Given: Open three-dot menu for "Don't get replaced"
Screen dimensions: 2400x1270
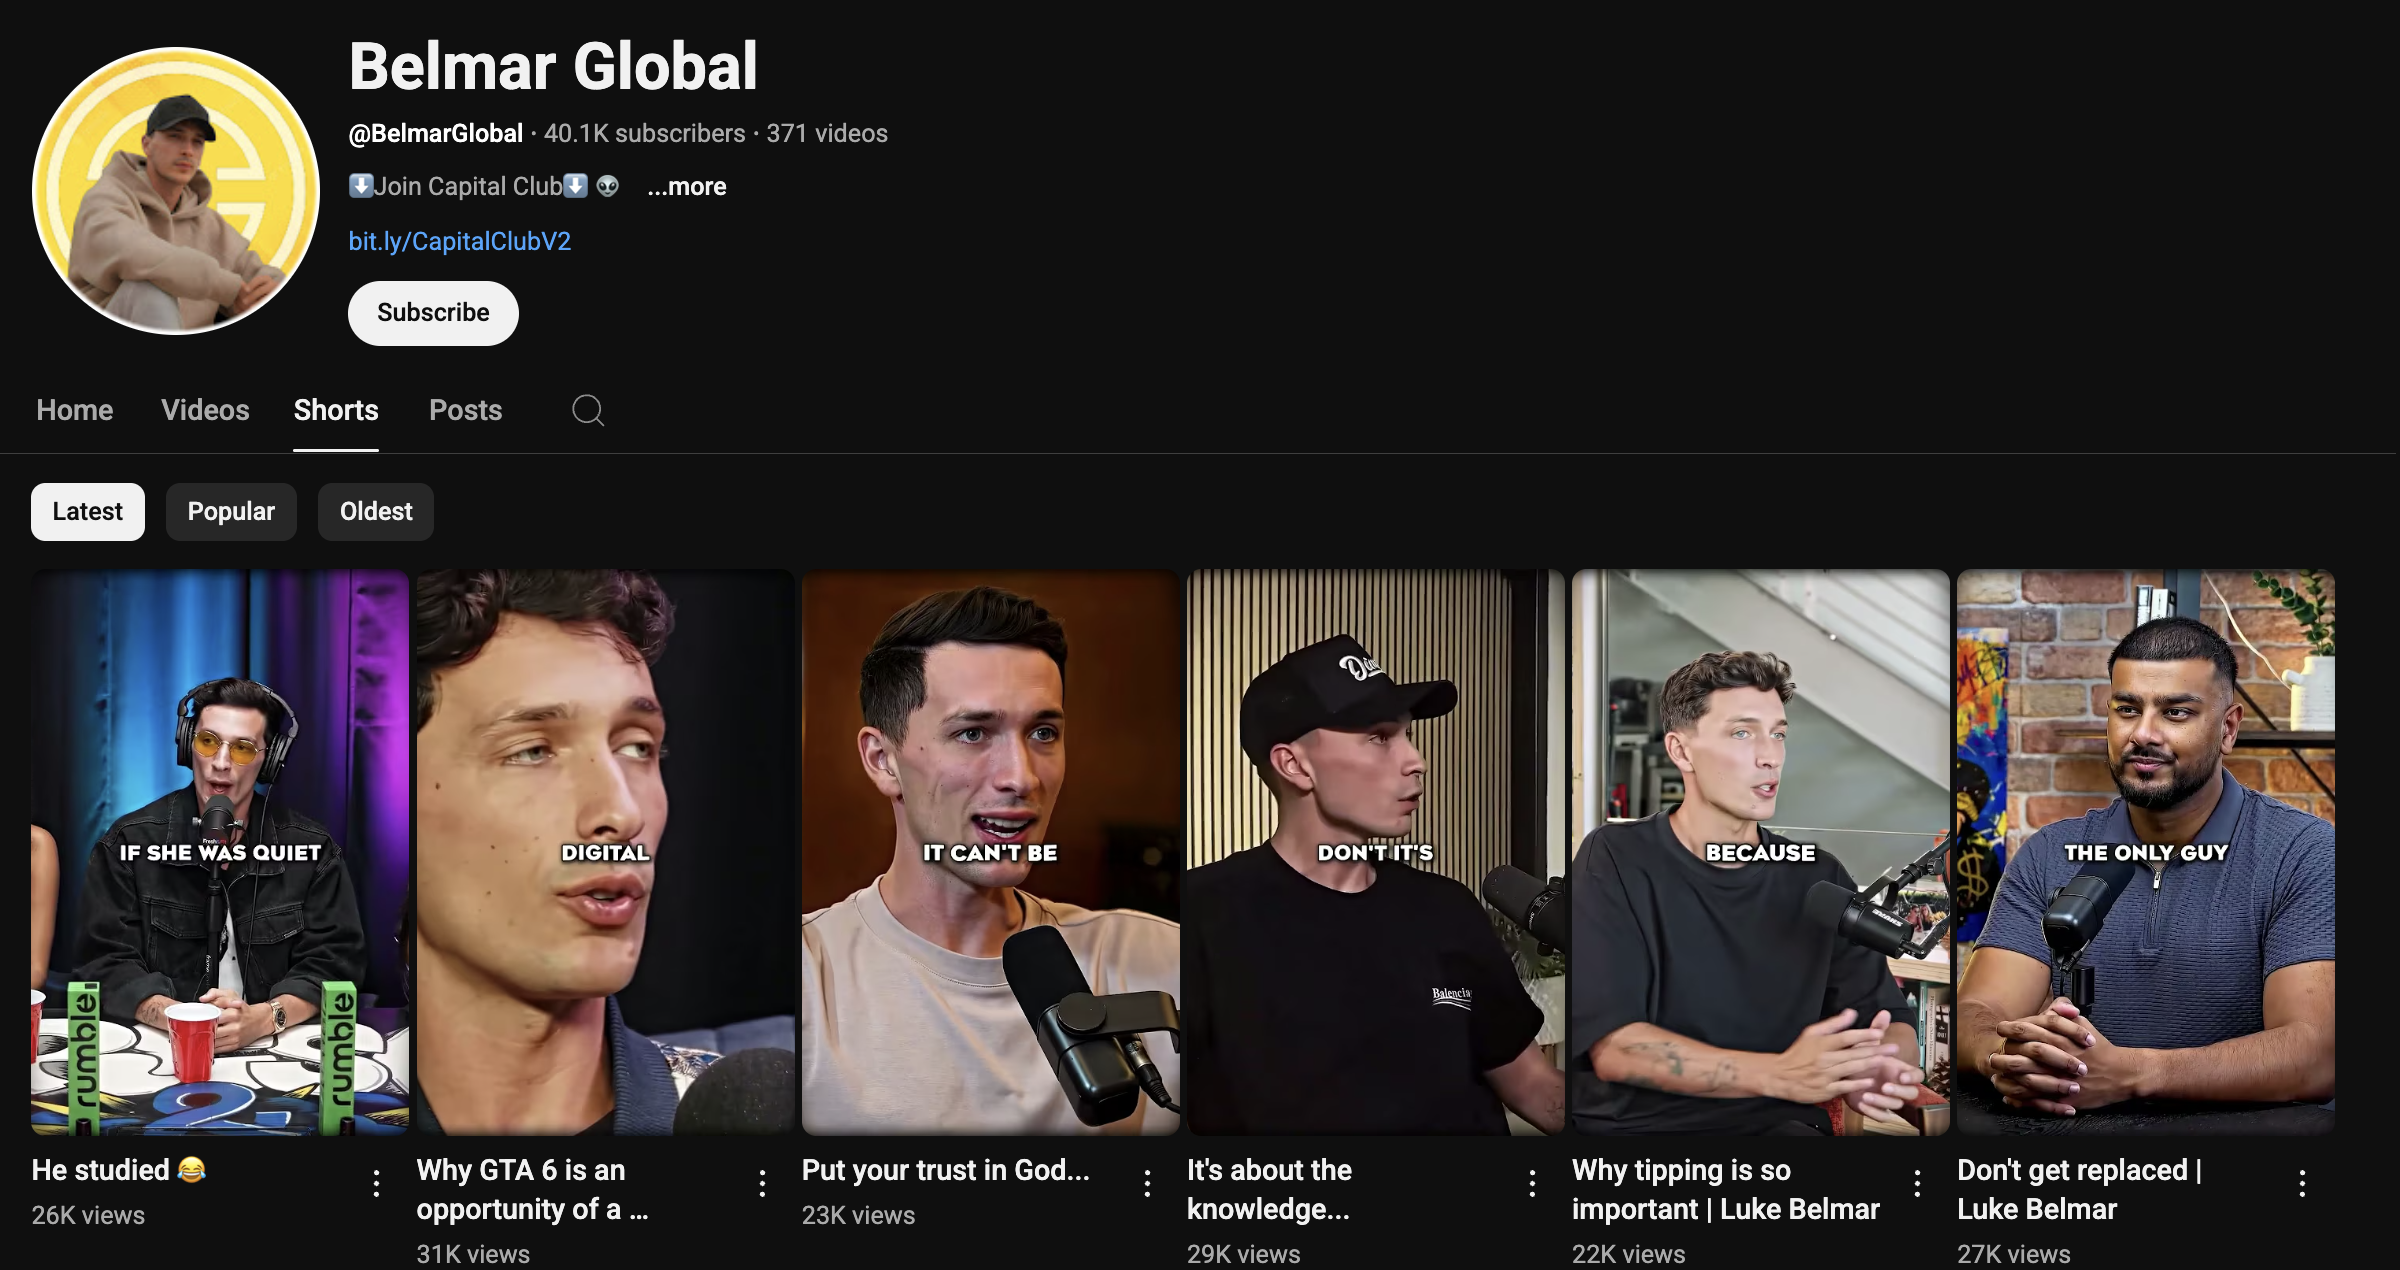Looking at the screenshot, I should point(2302,1184).
